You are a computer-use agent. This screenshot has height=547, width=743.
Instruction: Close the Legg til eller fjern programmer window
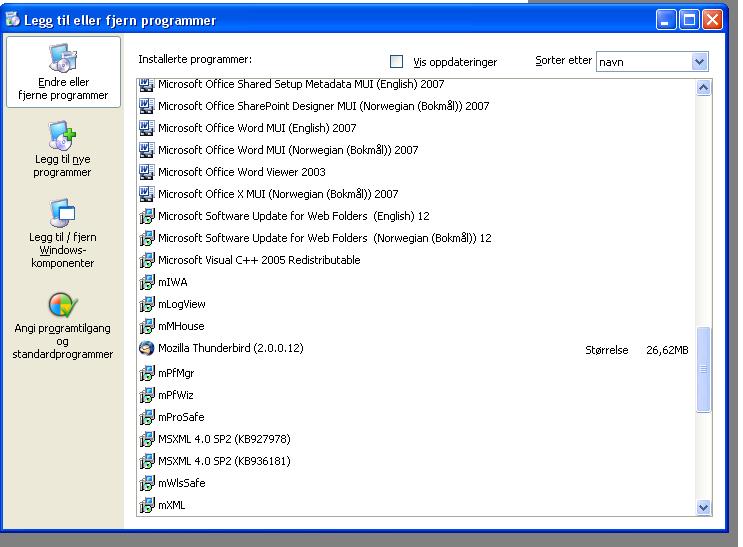pos(712,20)
